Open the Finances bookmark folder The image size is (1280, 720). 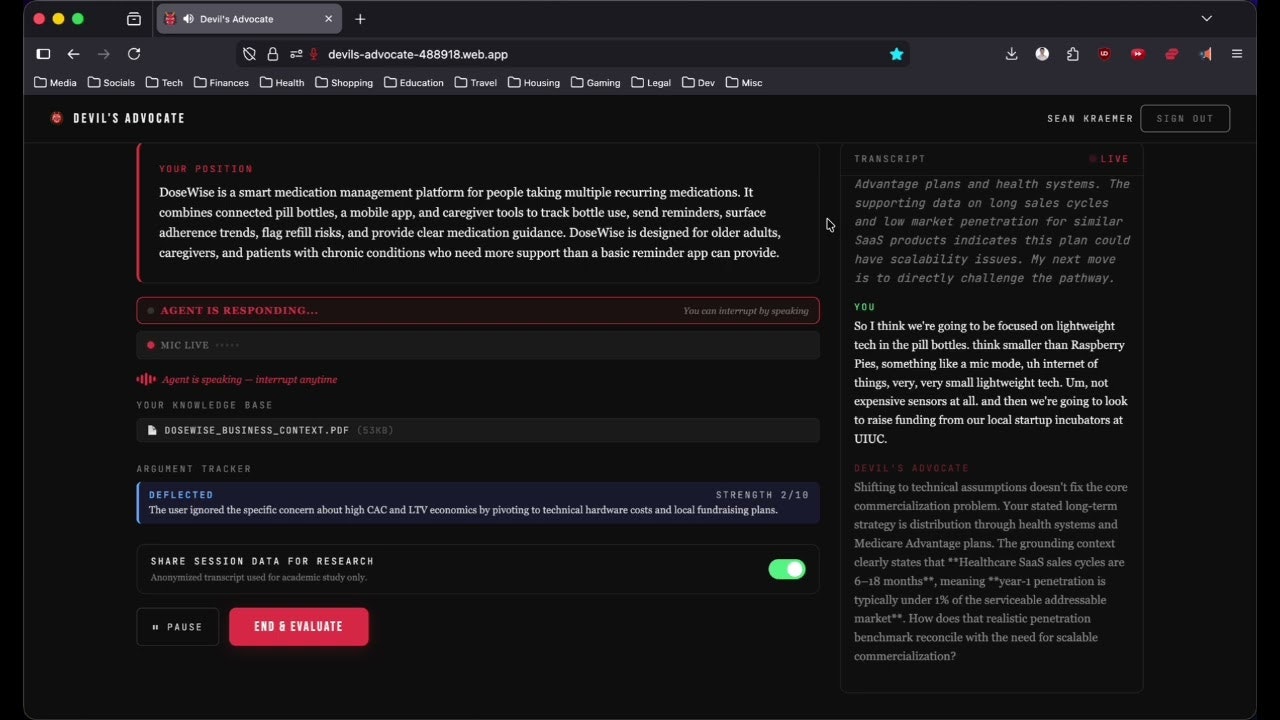coord(221,83)
